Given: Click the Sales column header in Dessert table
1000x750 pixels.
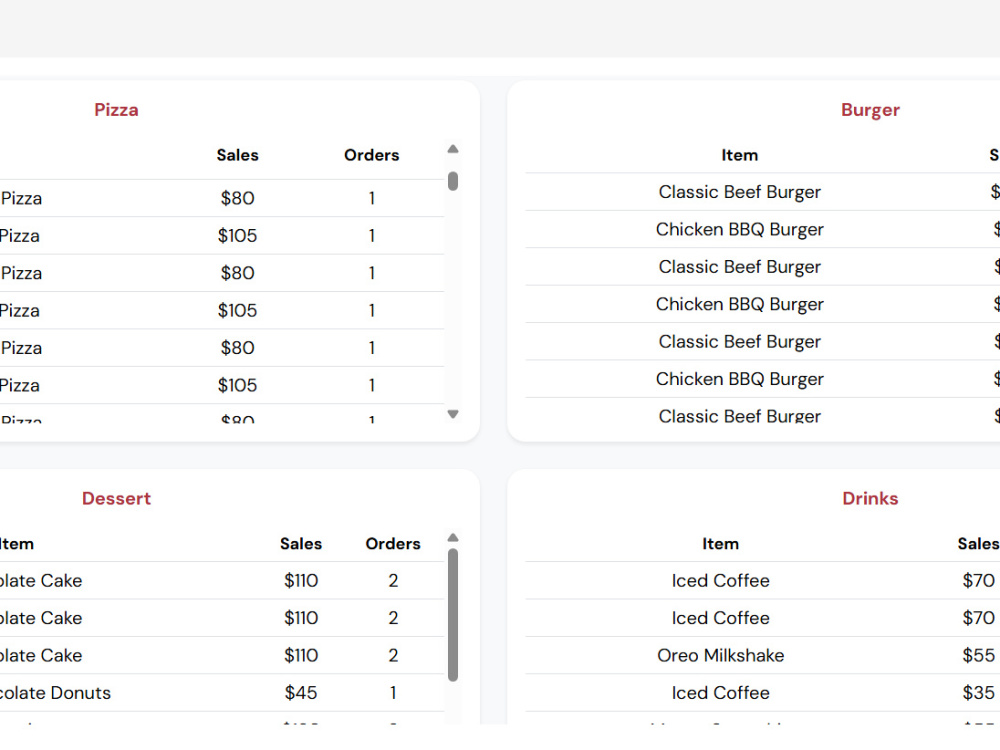Looking at the screenshot, I should [301, 543].
